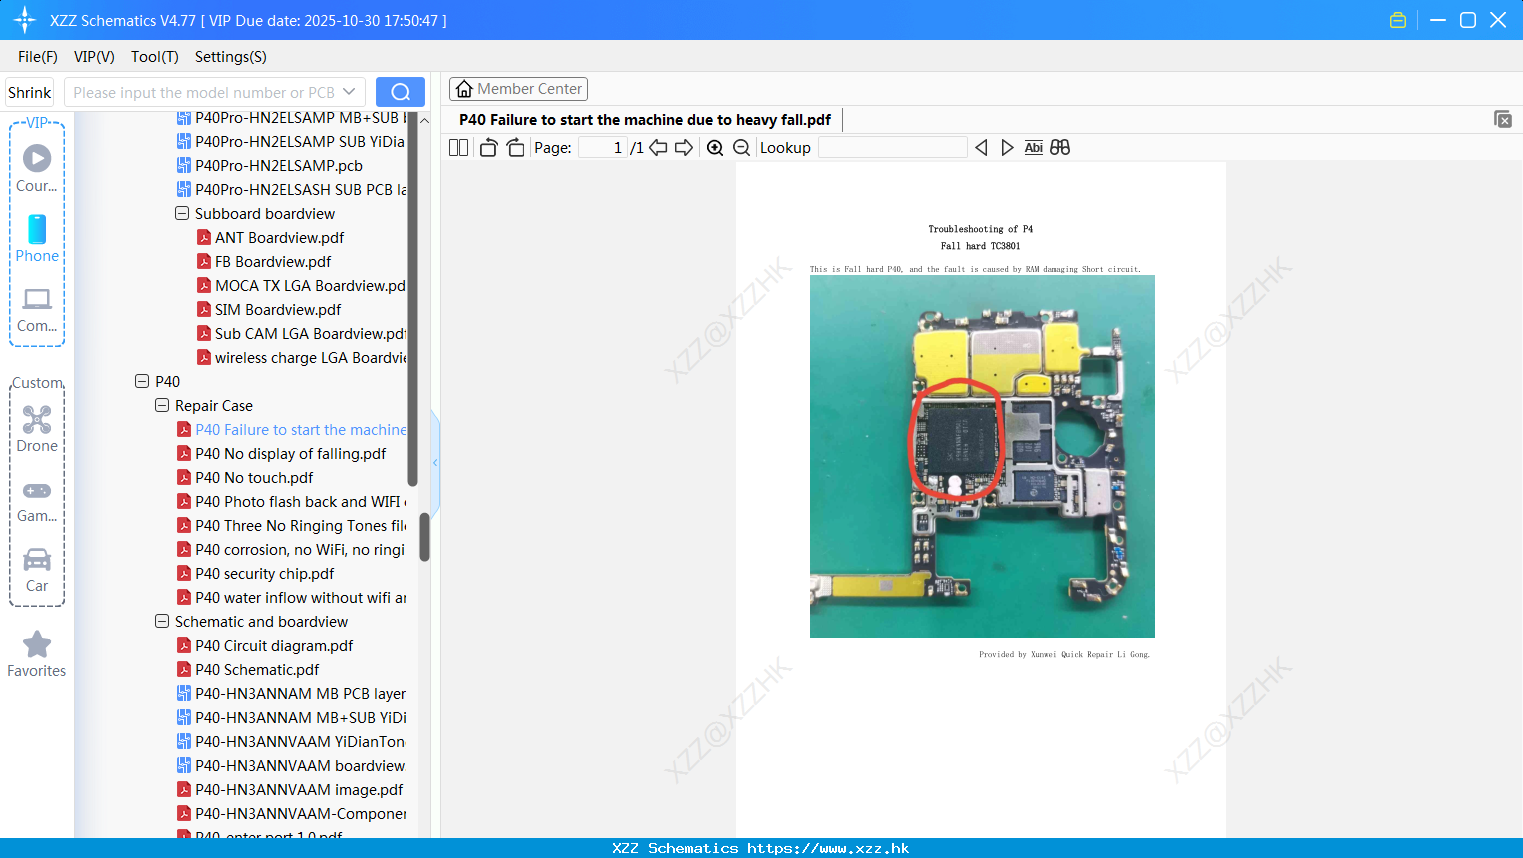The width and height of the screenshot is (1523, 858).
Task: Find next lookup result triangle
Action: point(1007,148)
